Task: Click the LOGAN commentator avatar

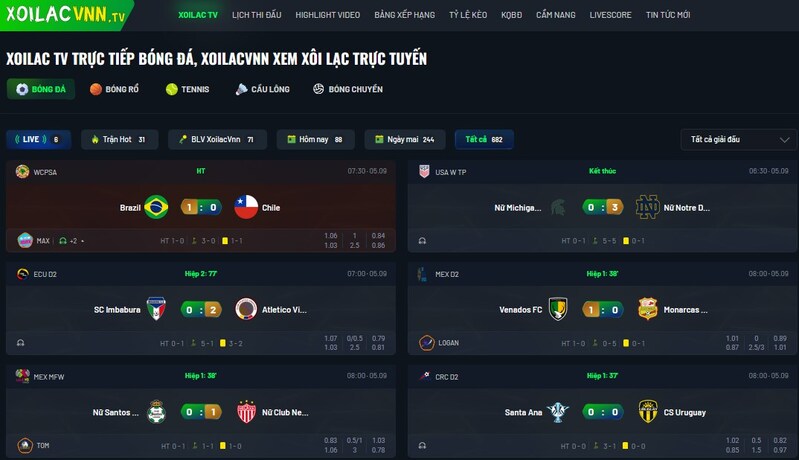Action: coord(427,343)
